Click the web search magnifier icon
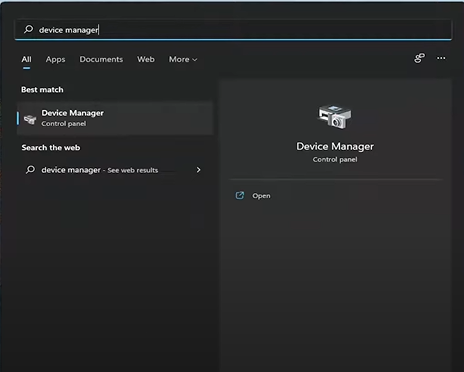This screenshot has height=372, width=464. click(x=30, y=170)
